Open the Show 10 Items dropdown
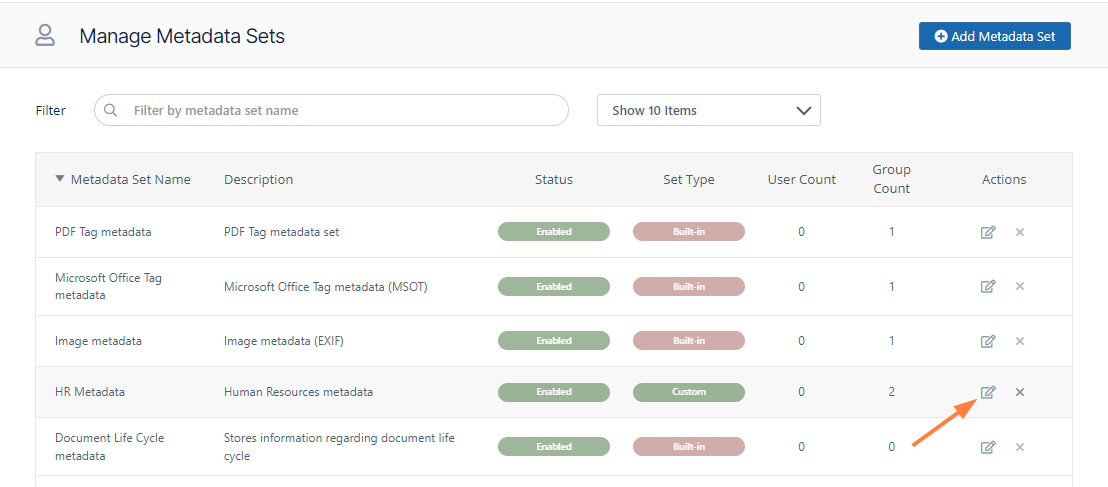The width and height of the screenshot is (1108, 487). (708, 111)
